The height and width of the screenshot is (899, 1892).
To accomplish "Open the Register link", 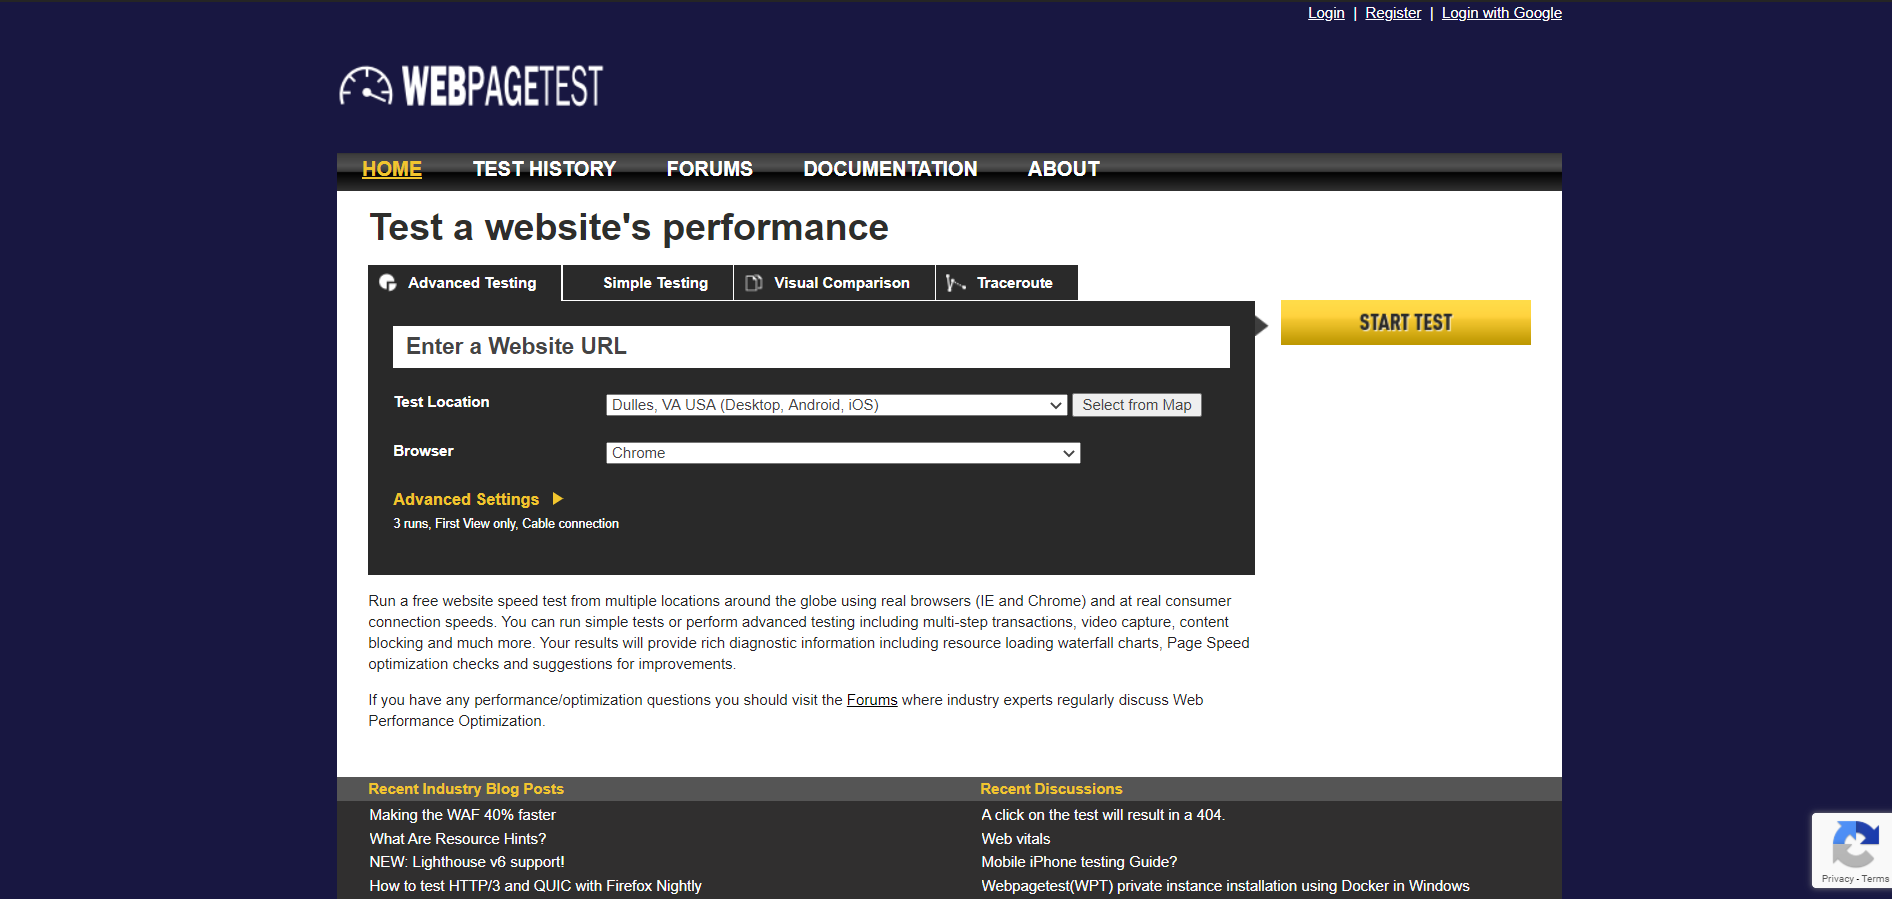I will coord(1393,13).
